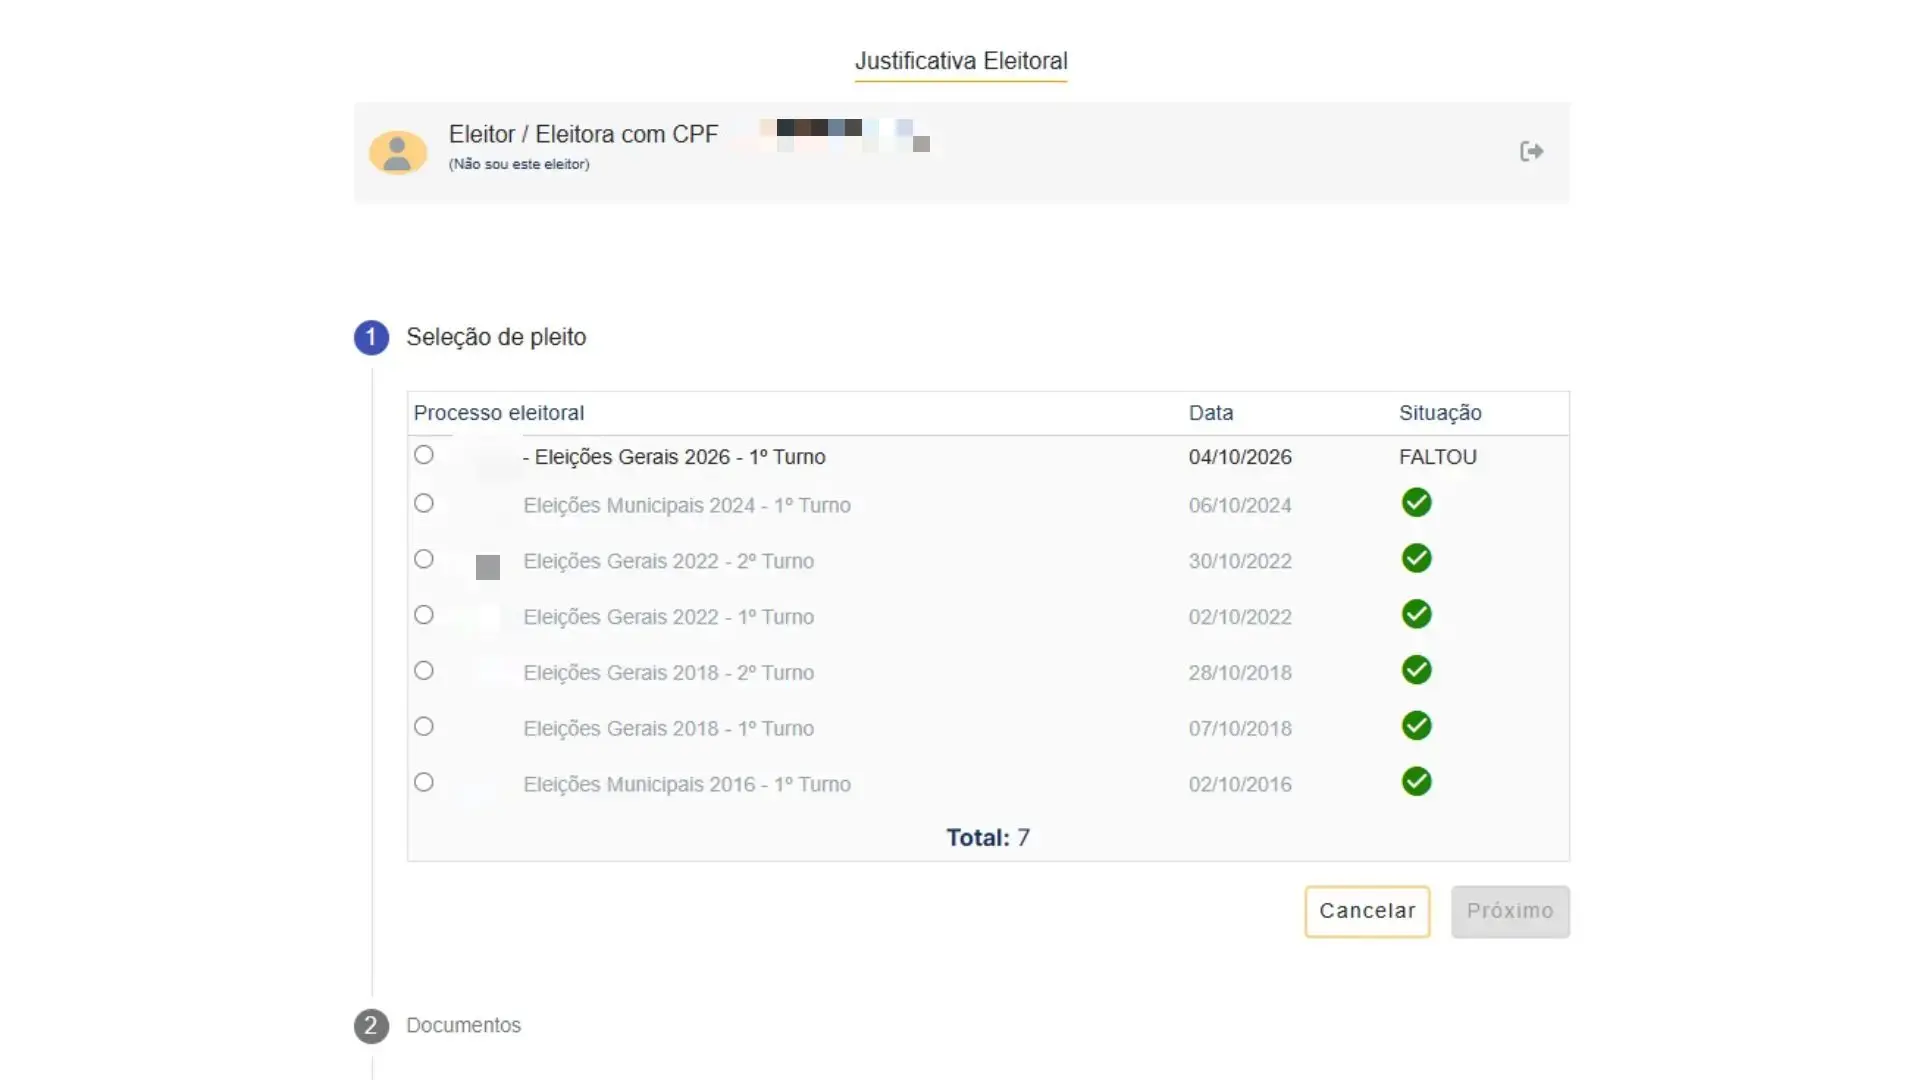
Task: Click the Situação column header
Action: [1440, 413]
